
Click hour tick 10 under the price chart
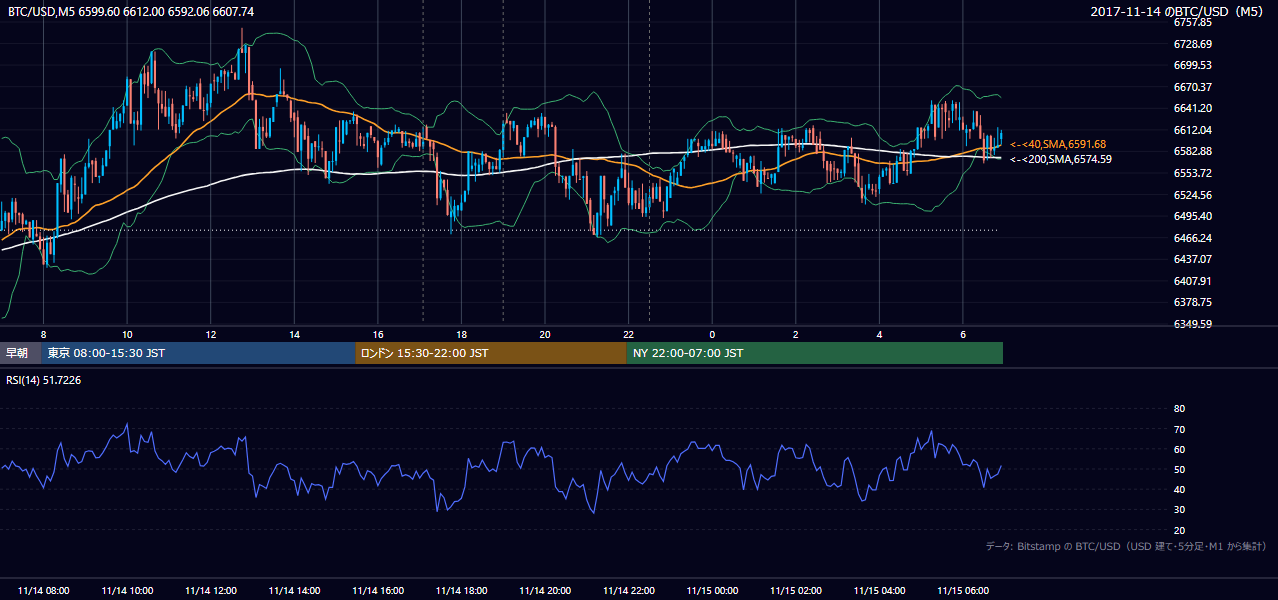pos(127,334)
